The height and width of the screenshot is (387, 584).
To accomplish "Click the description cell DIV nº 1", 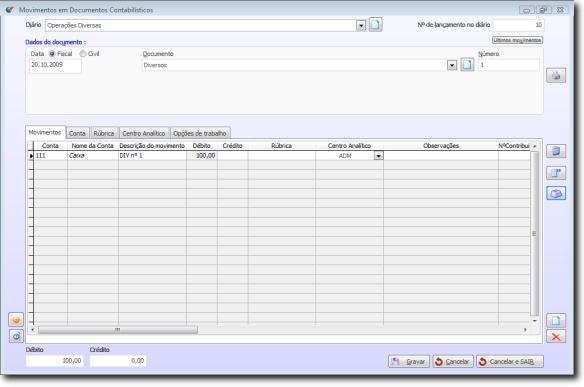I will [x=152, y=156].
